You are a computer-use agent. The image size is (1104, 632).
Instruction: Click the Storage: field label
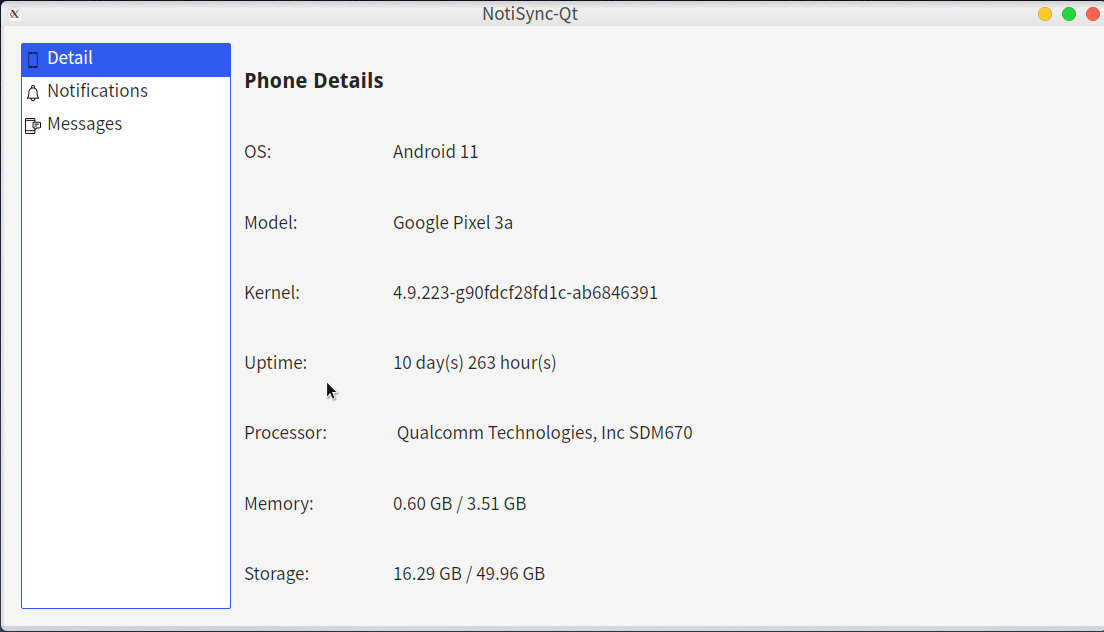point(277,574)
